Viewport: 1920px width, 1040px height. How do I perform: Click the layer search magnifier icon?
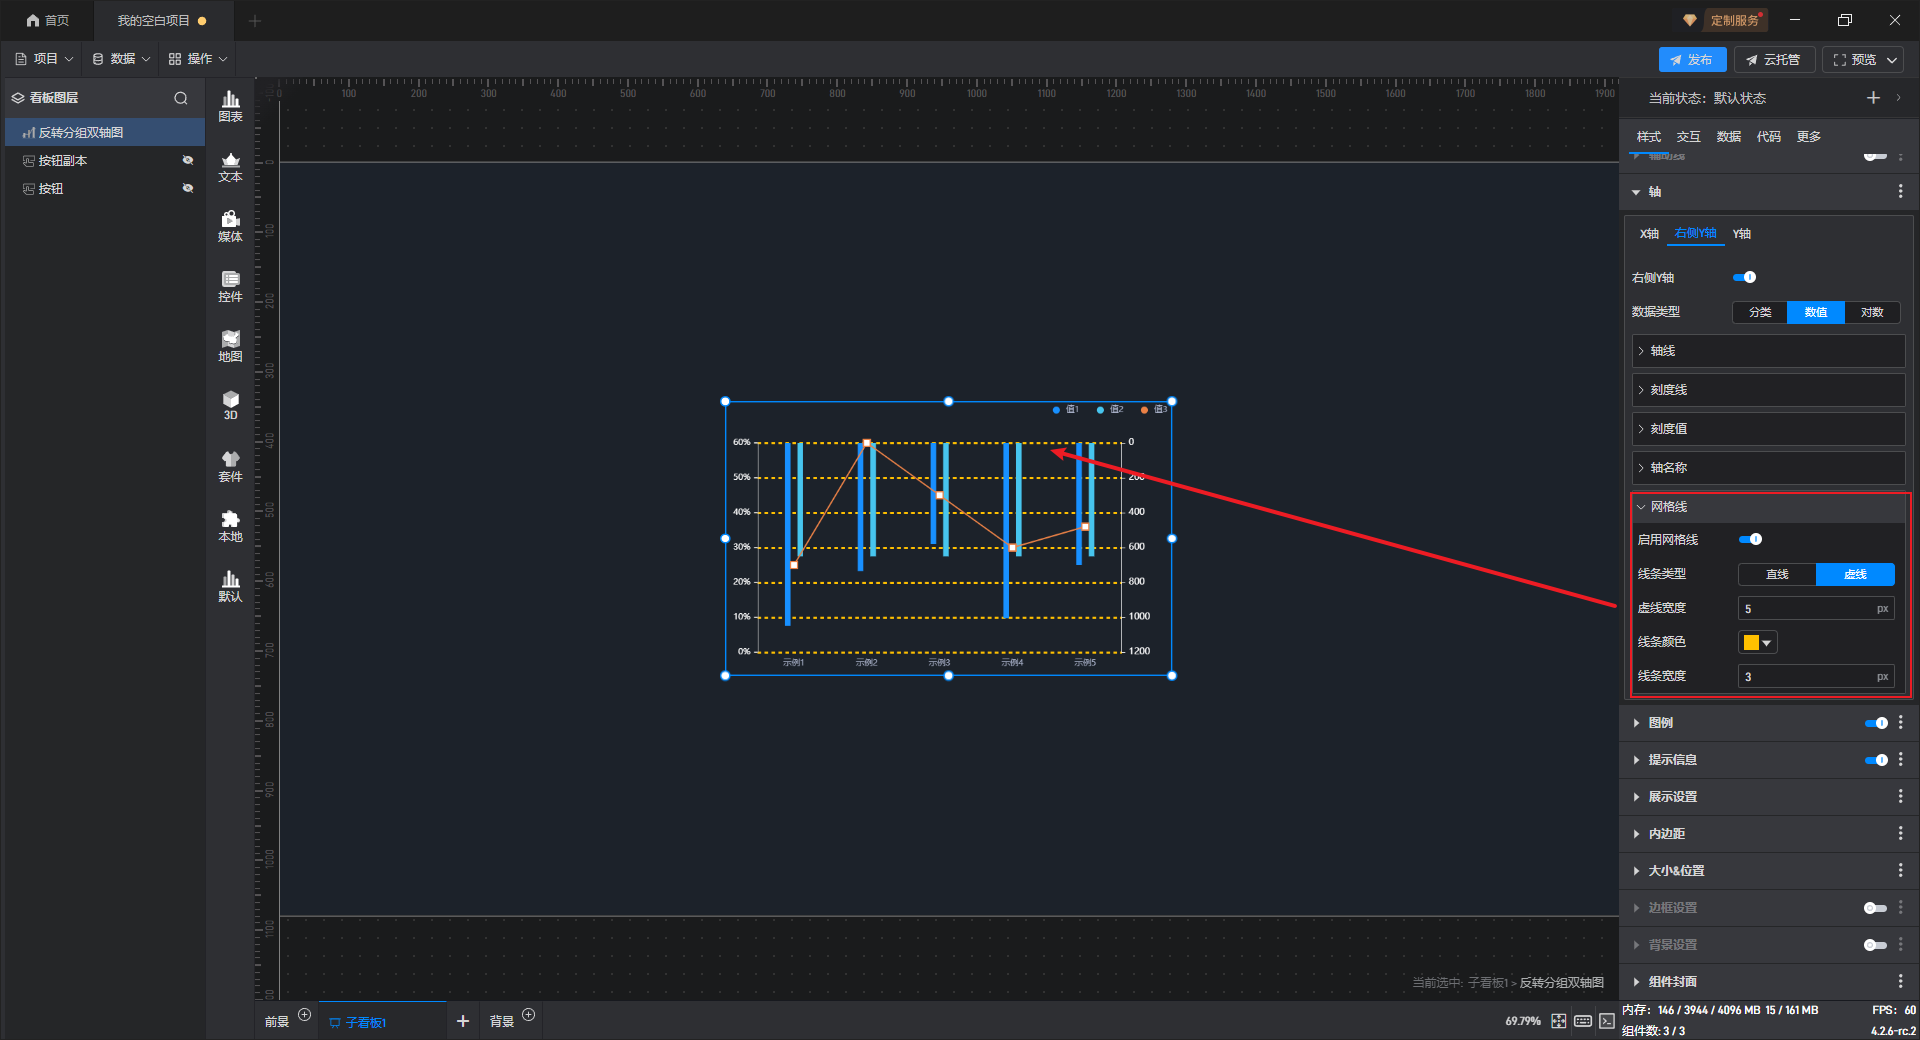tap(181, 98)
